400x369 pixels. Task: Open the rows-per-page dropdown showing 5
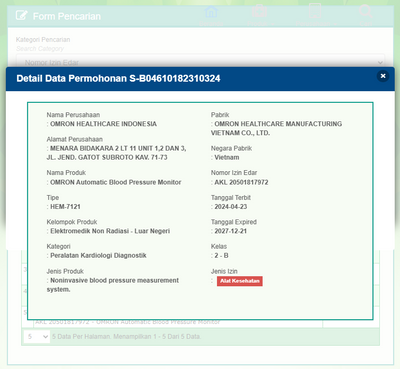(x=36, y=337)
